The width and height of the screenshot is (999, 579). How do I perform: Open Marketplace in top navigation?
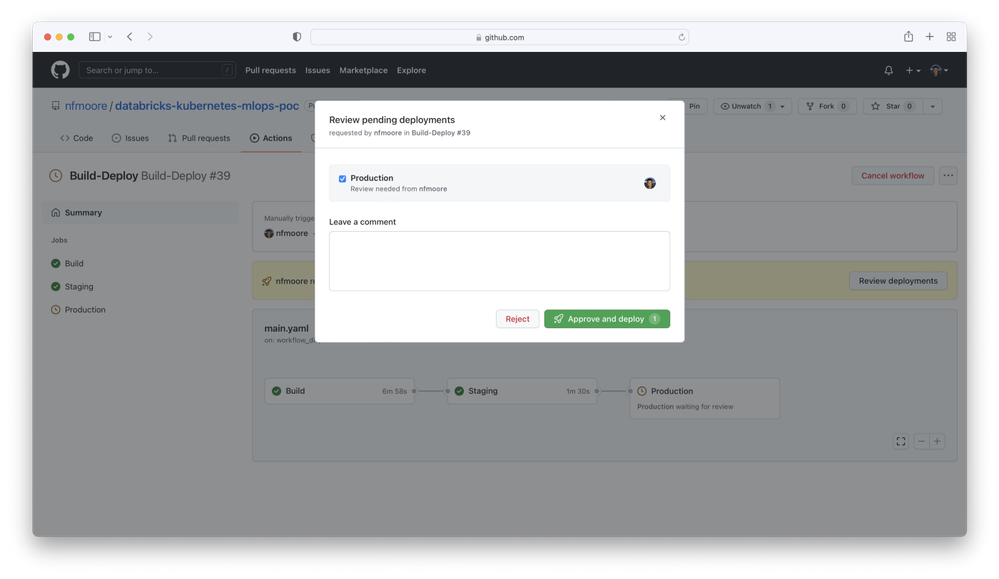pos(363,70)
